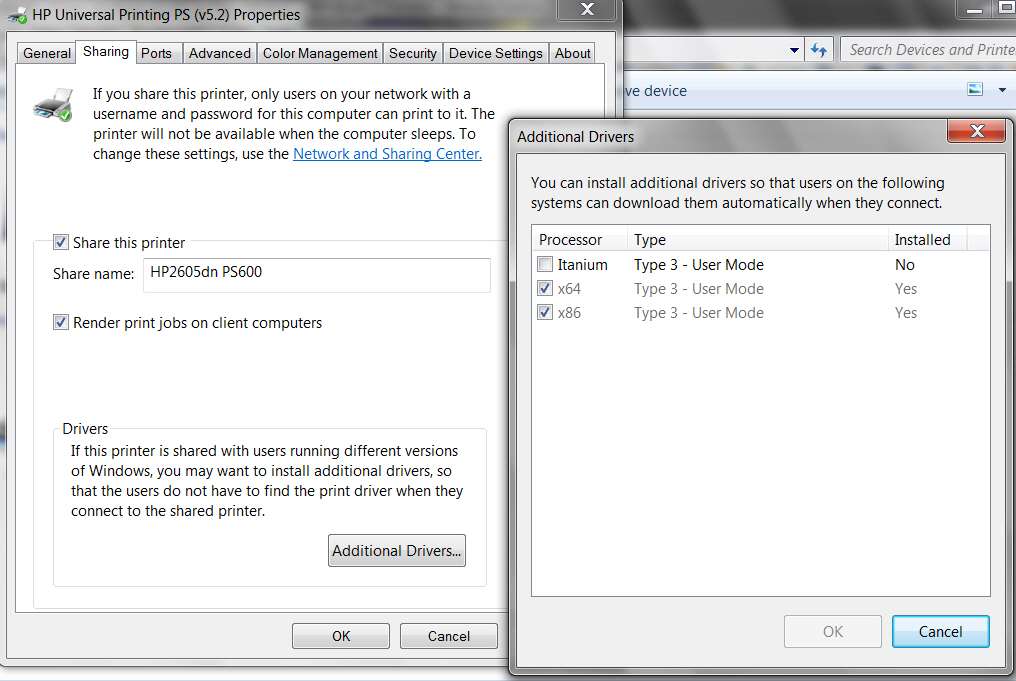Click the refresh arrows icon in Explorer toolbar

[818, 50]
